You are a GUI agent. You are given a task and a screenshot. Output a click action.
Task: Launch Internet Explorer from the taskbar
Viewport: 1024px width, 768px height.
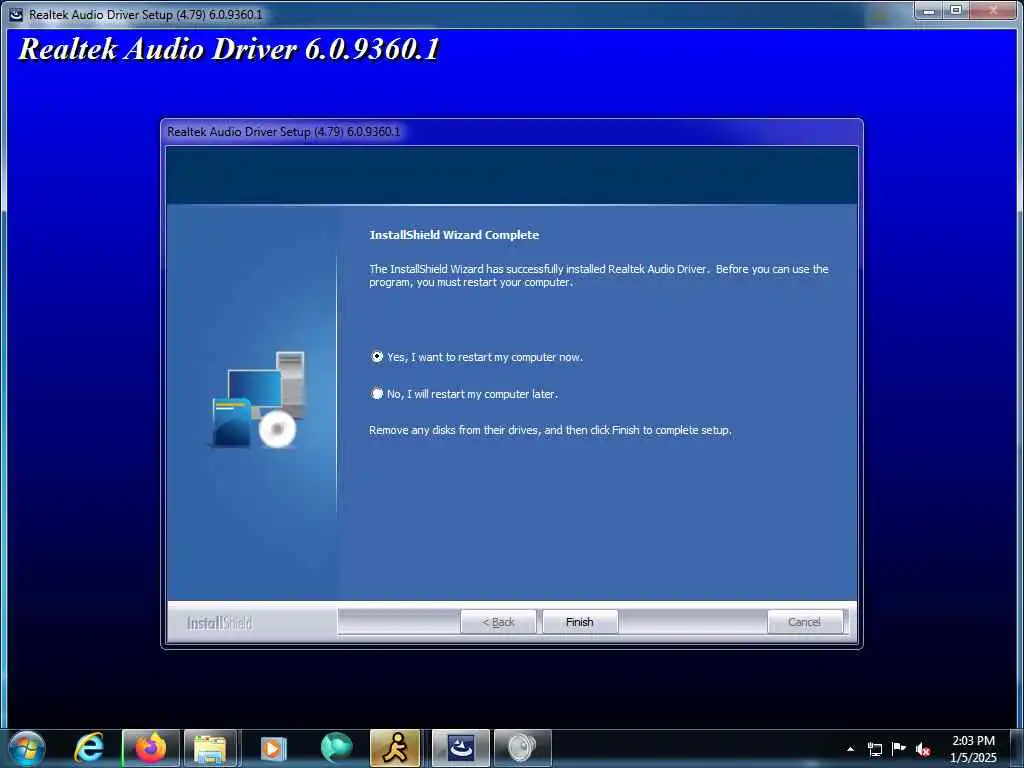(89, 748)
